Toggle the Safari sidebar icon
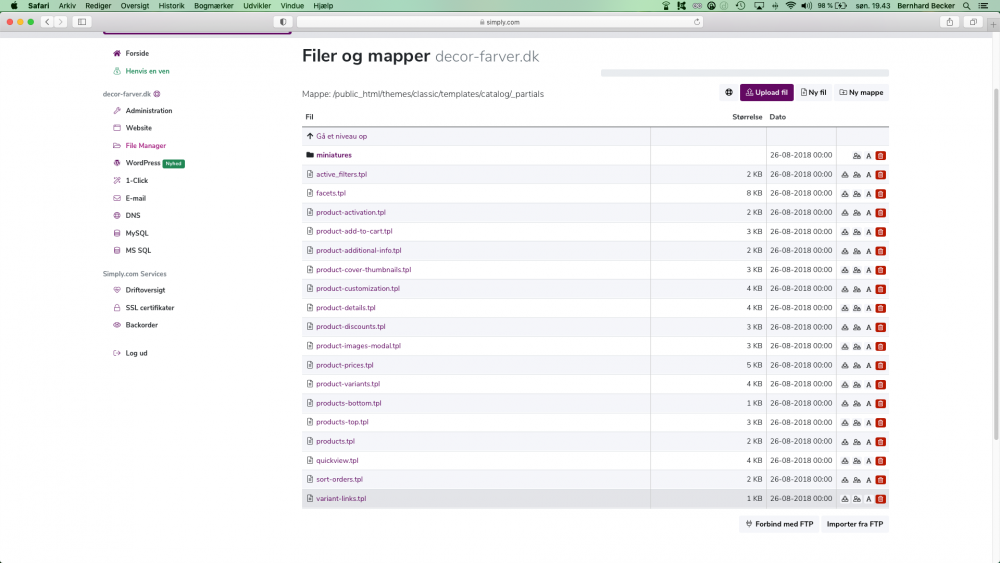Image resolution: width=1000 pixels, height=563 pixels. tap(82, 22)
